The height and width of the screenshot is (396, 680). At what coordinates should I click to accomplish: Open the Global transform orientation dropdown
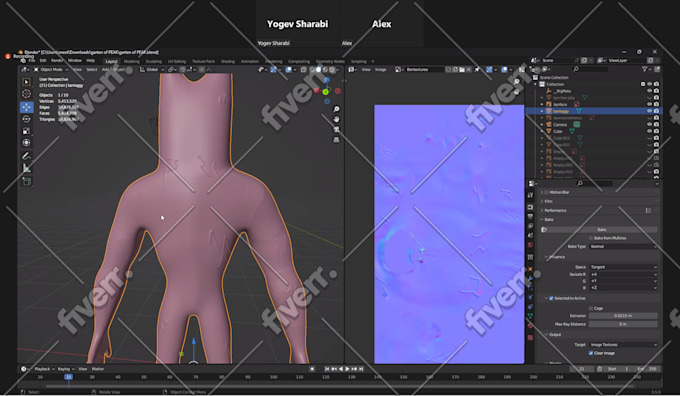152,69
